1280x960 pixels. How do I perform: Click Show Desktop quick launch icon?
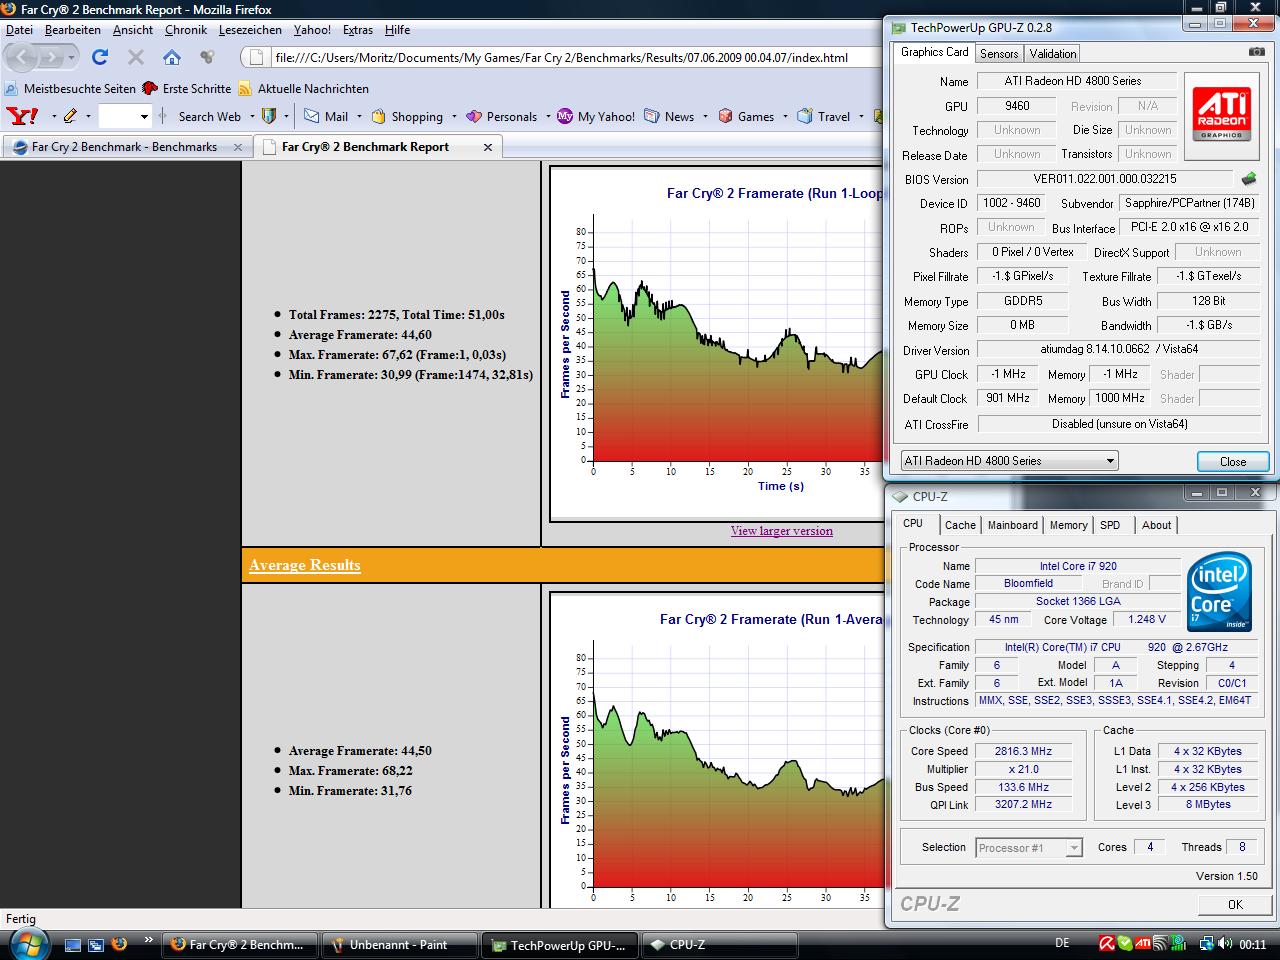[x=72, y=944]
